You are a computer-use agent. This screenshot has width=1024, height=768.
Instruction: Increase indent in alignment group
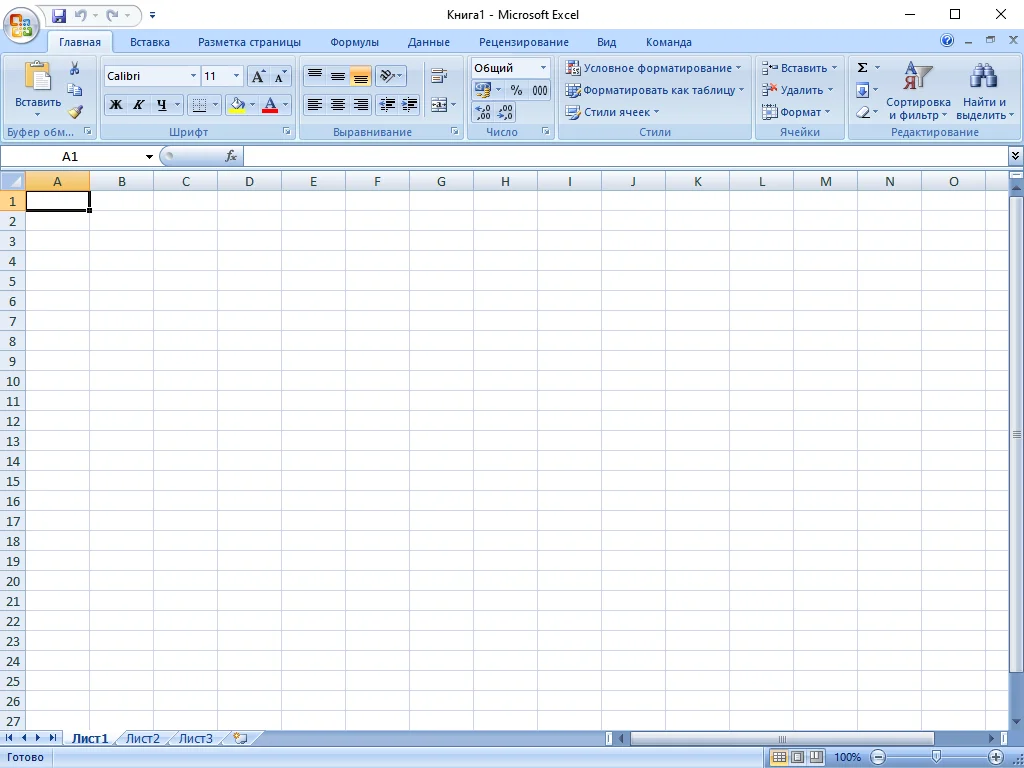point(409,104)
